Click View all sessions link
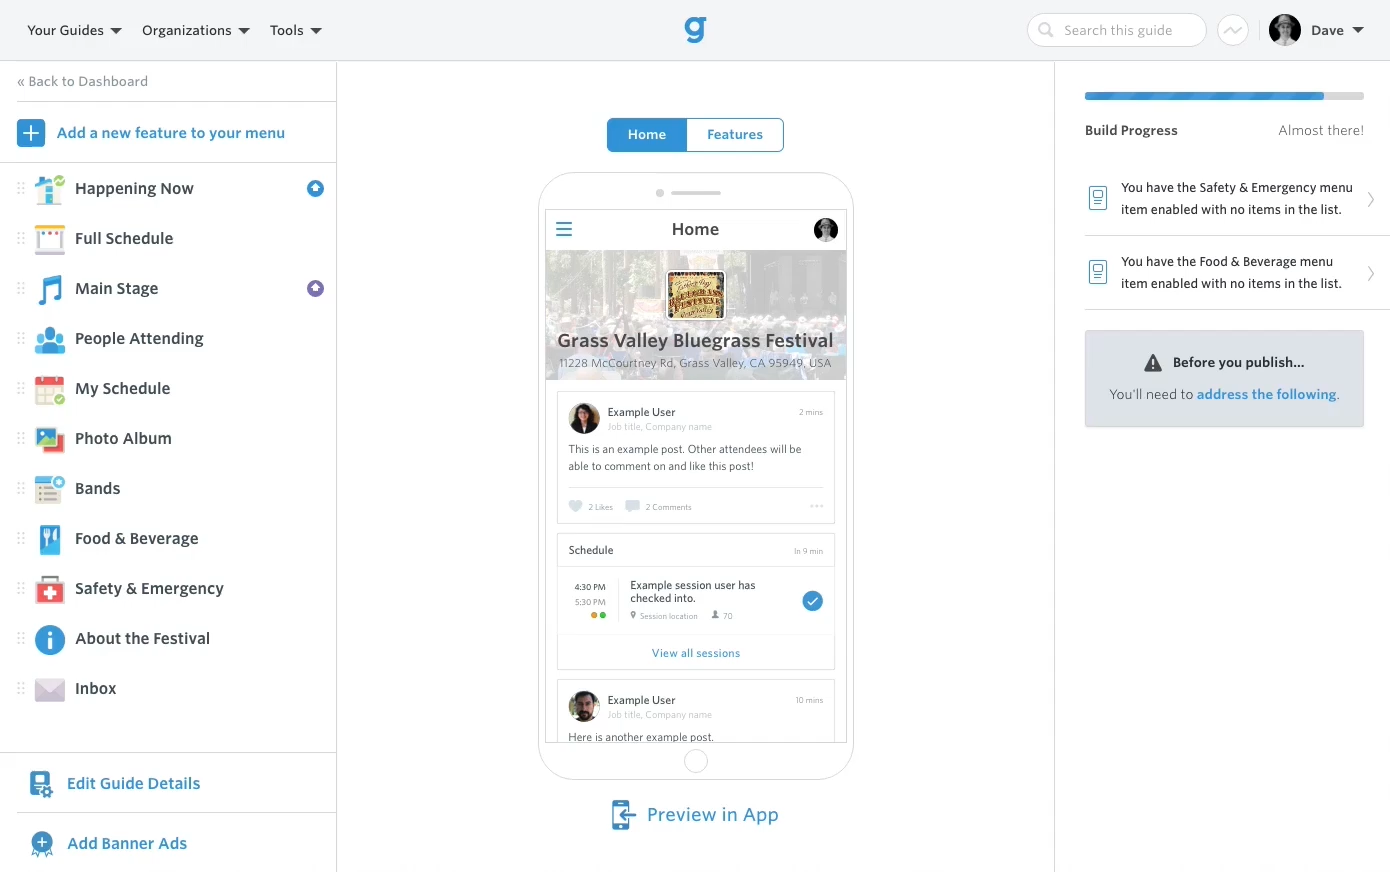Screen dimensions: 1390x872 point(696,653)
